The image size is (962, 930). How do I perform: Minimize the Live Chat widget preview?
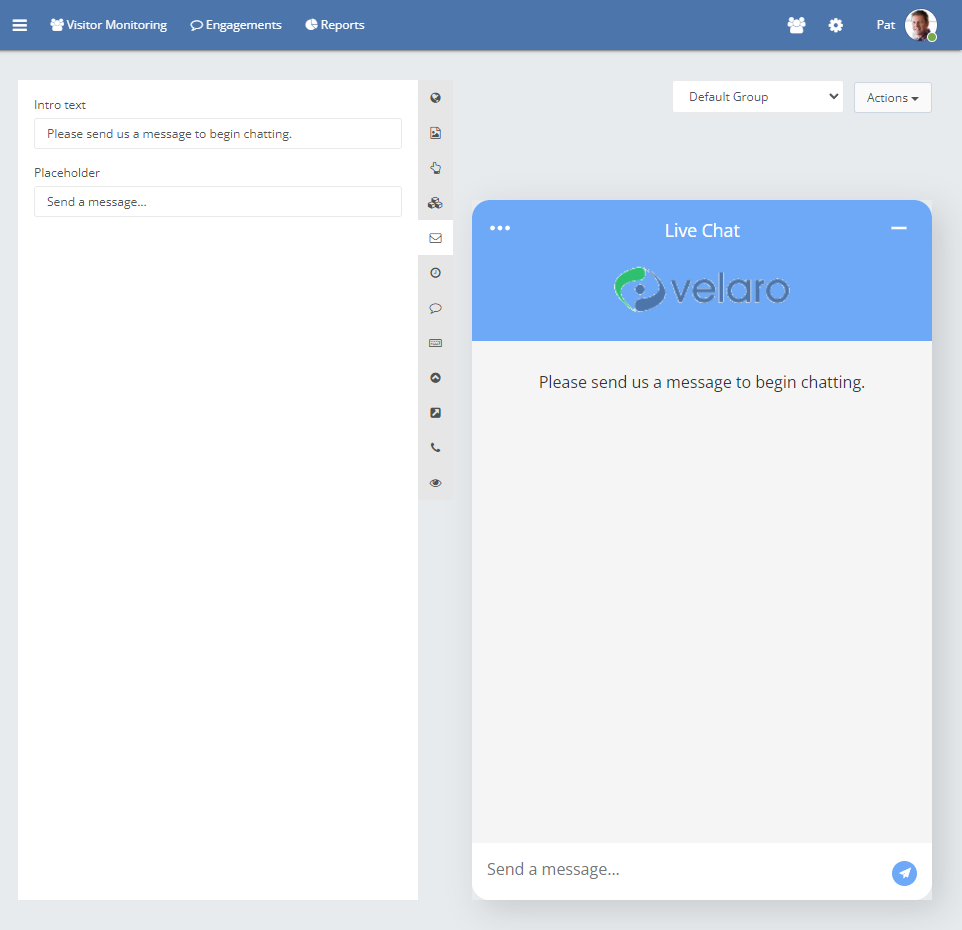tap(898, 228)
